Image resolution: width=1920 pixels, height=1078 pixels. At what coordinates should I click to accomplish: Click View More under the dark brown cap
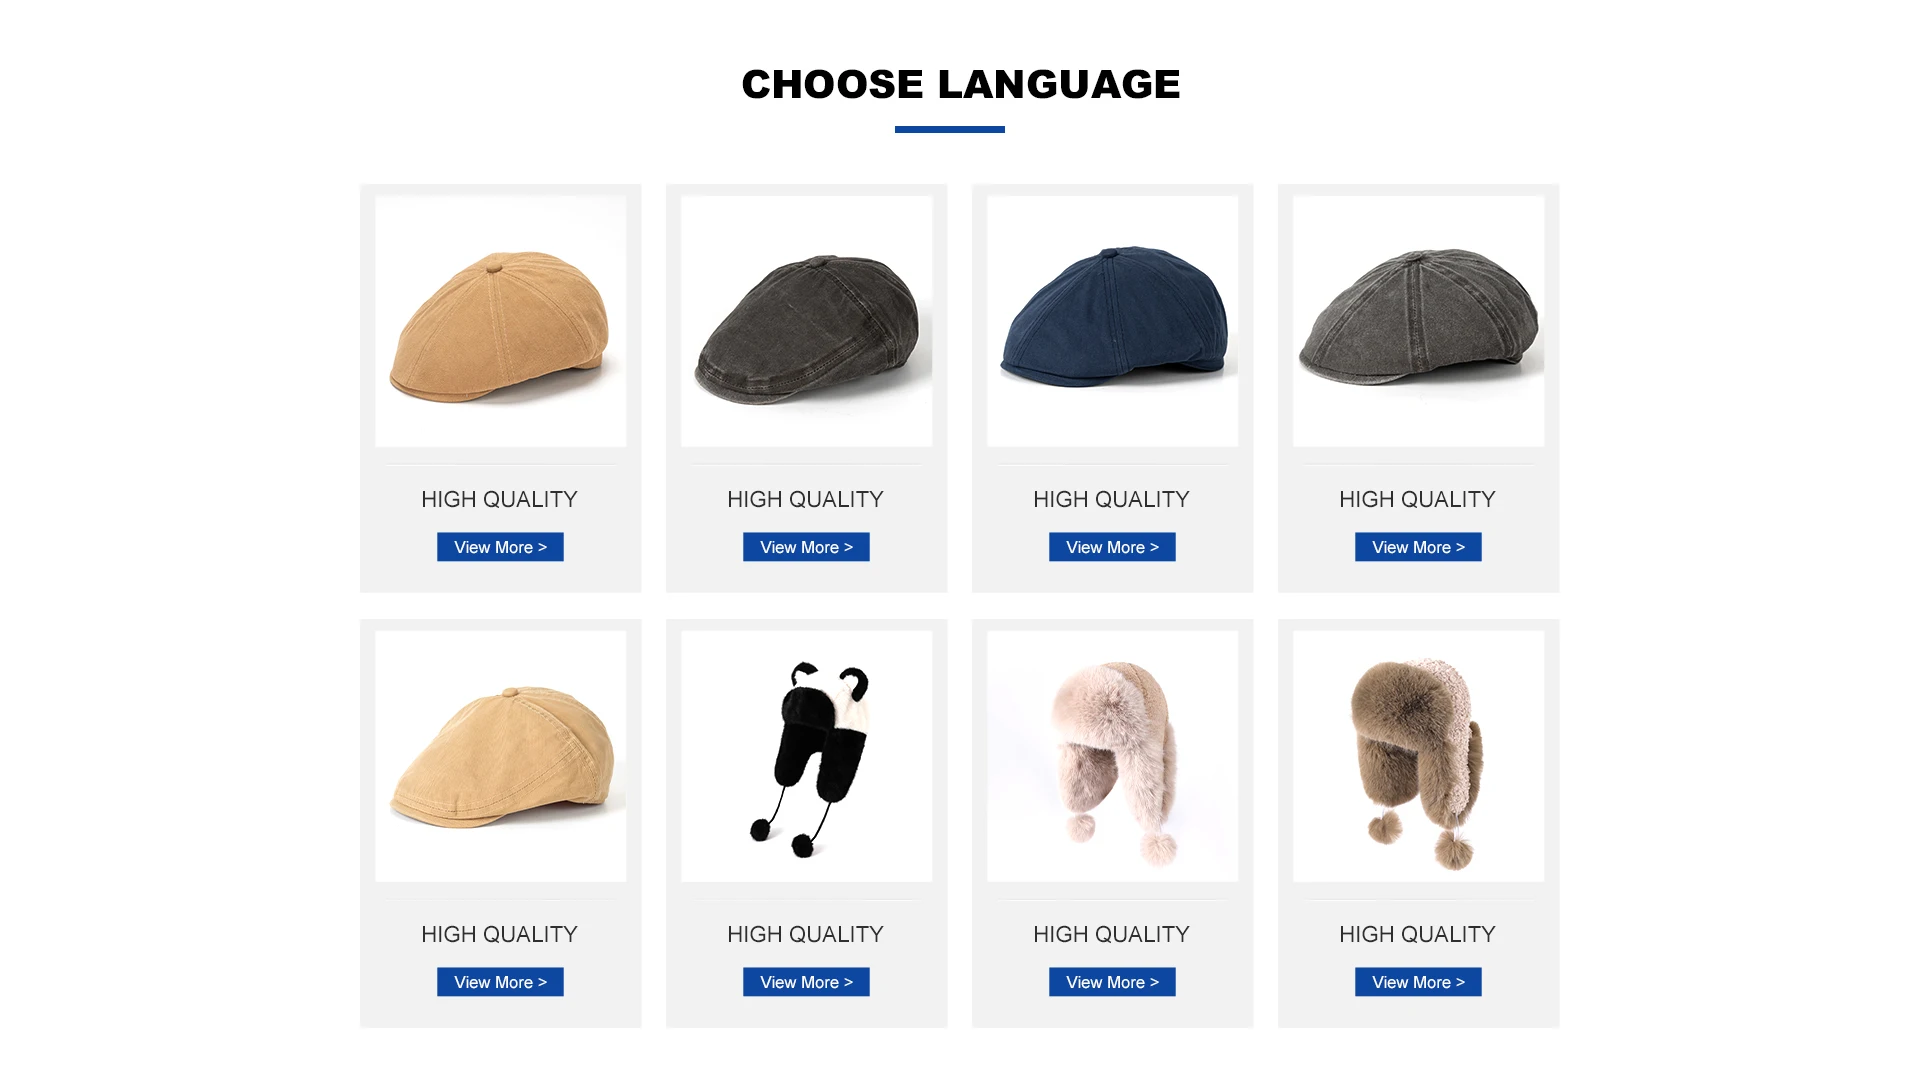coord(806,547)
